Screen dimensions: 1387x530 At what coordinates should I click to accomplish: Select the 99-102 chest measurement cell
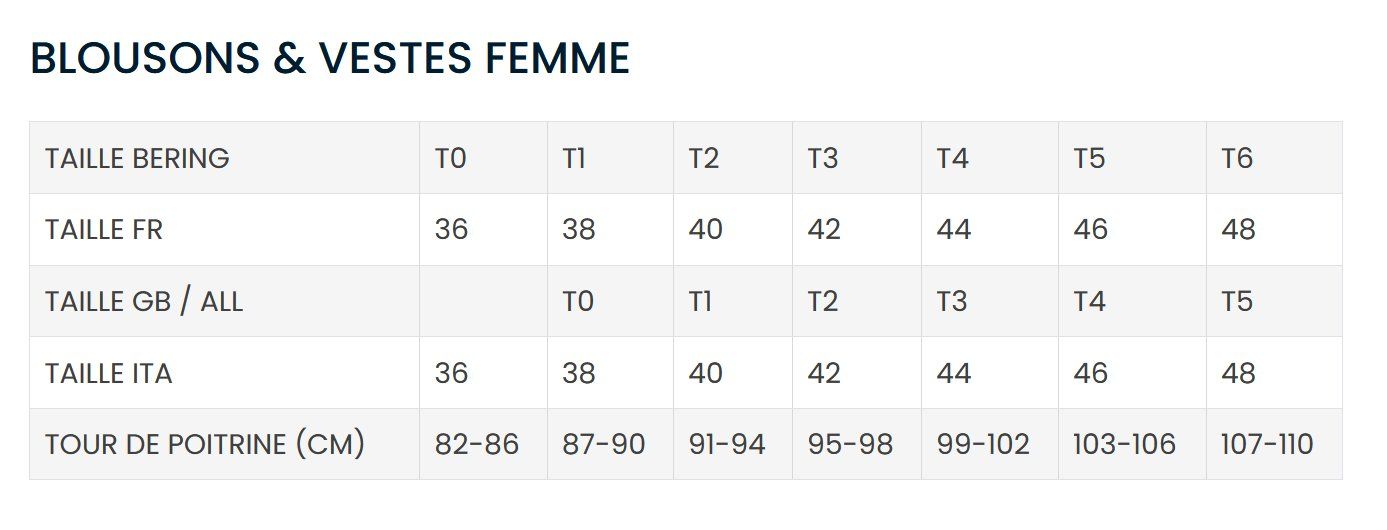click(983, 444)
